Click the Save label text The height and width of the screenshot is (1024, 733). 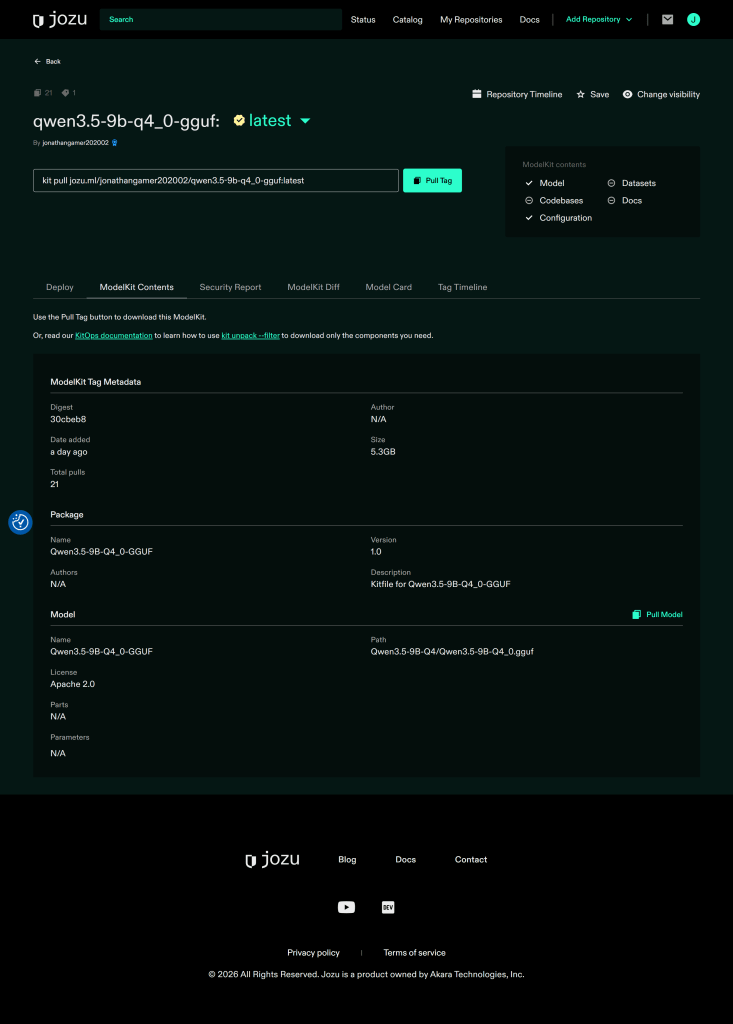pyautogui.click(x=600, y=94)
